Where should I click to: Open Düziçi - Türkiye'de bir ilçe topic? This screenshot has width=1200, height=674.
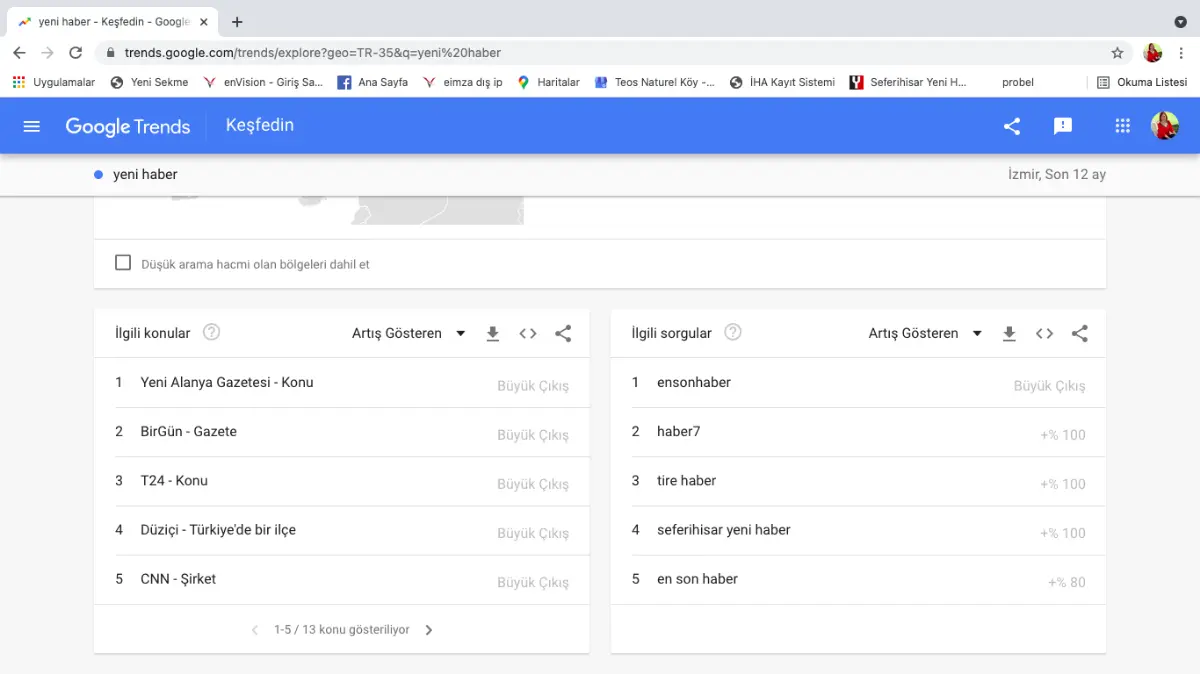pyautogui.click(x=218, y=529)
